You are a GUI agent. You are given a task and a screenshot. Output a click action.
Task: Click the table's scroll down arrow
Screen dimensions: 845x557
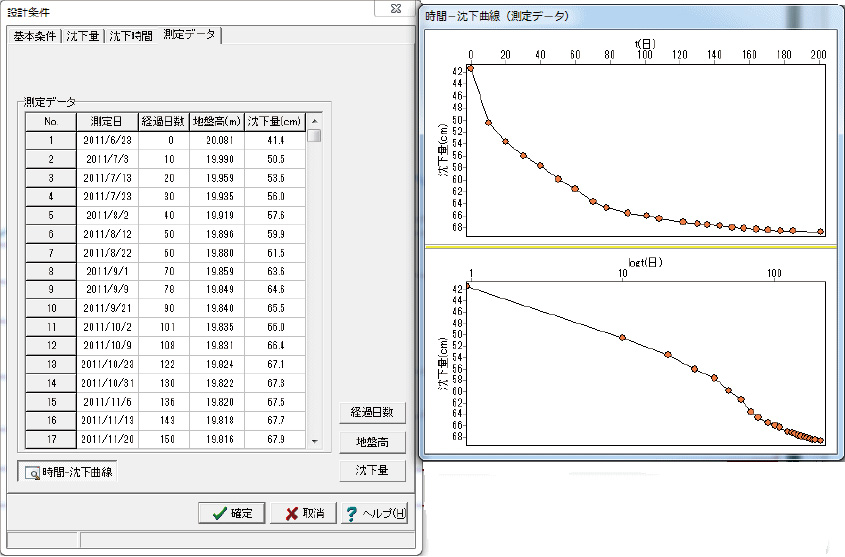coord(315,441)
